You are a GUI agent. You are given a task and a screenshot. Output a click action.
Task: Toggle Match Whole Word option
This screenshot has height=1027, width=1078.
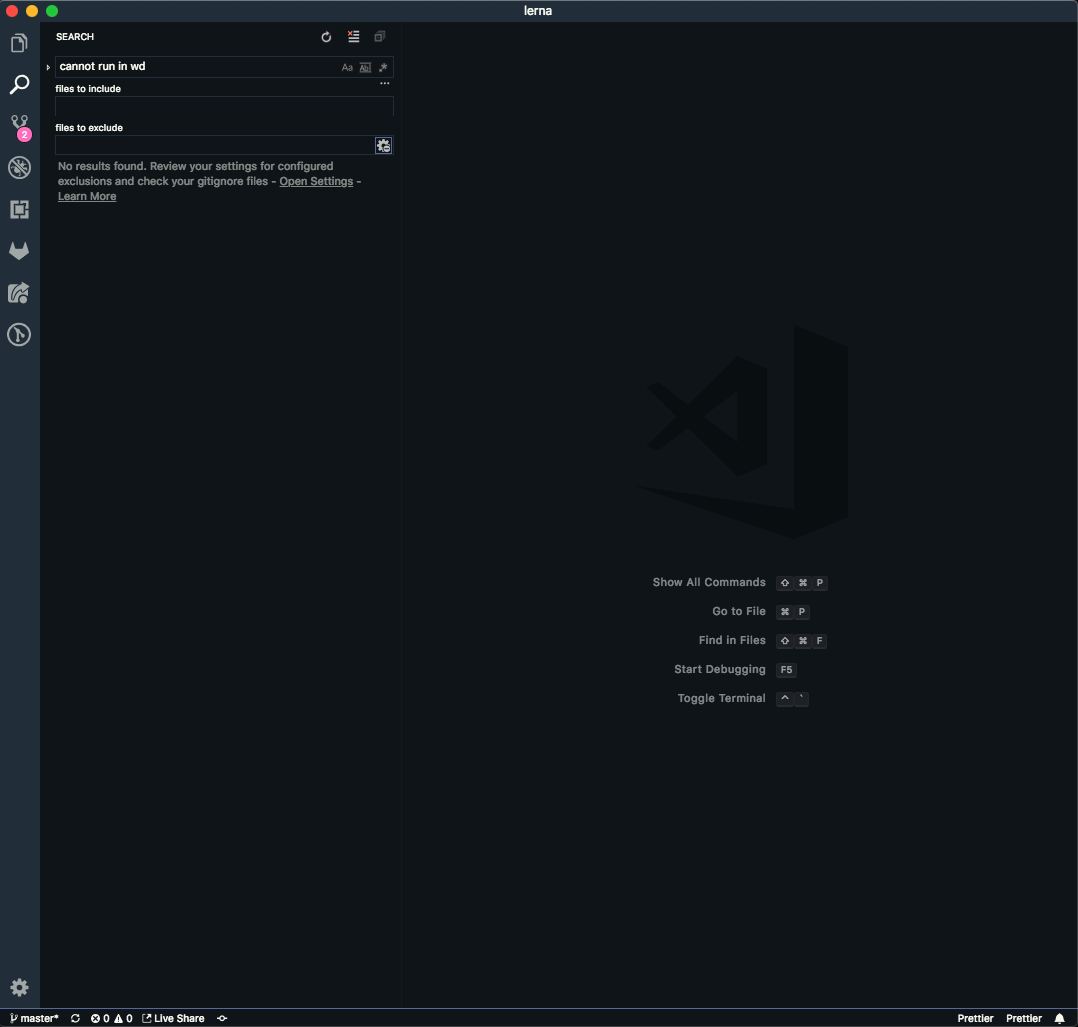click(365, 67)
